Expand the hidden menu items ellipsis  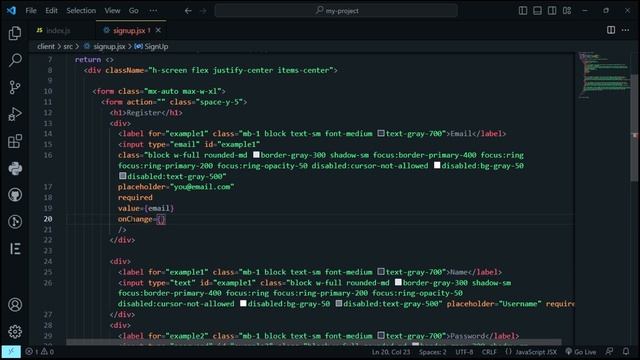153,11
